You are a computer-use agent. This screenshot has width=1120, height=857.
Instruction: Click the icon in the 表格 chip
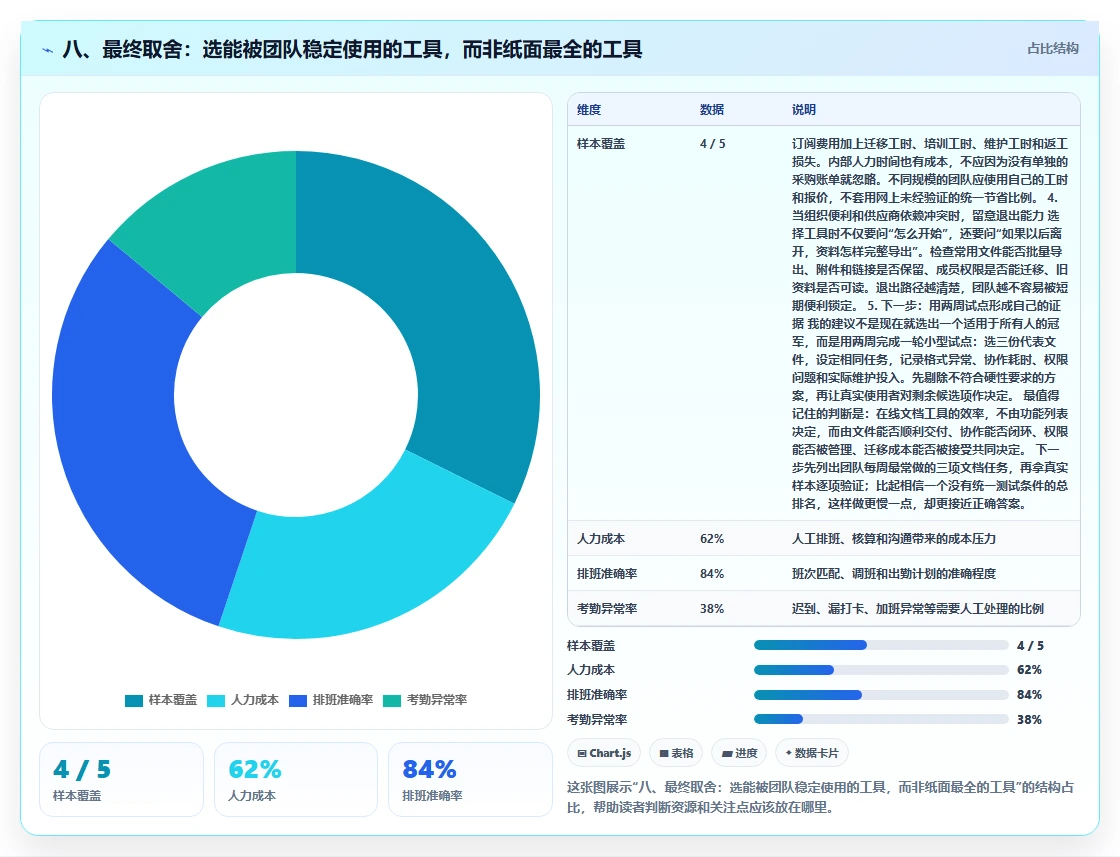click(x=664, y=753)
